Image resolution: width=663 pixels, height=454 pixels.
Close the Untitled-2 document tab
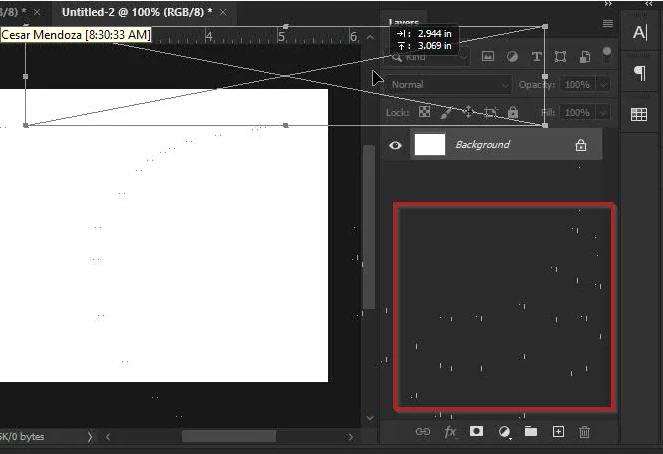(x=223, y=12)
